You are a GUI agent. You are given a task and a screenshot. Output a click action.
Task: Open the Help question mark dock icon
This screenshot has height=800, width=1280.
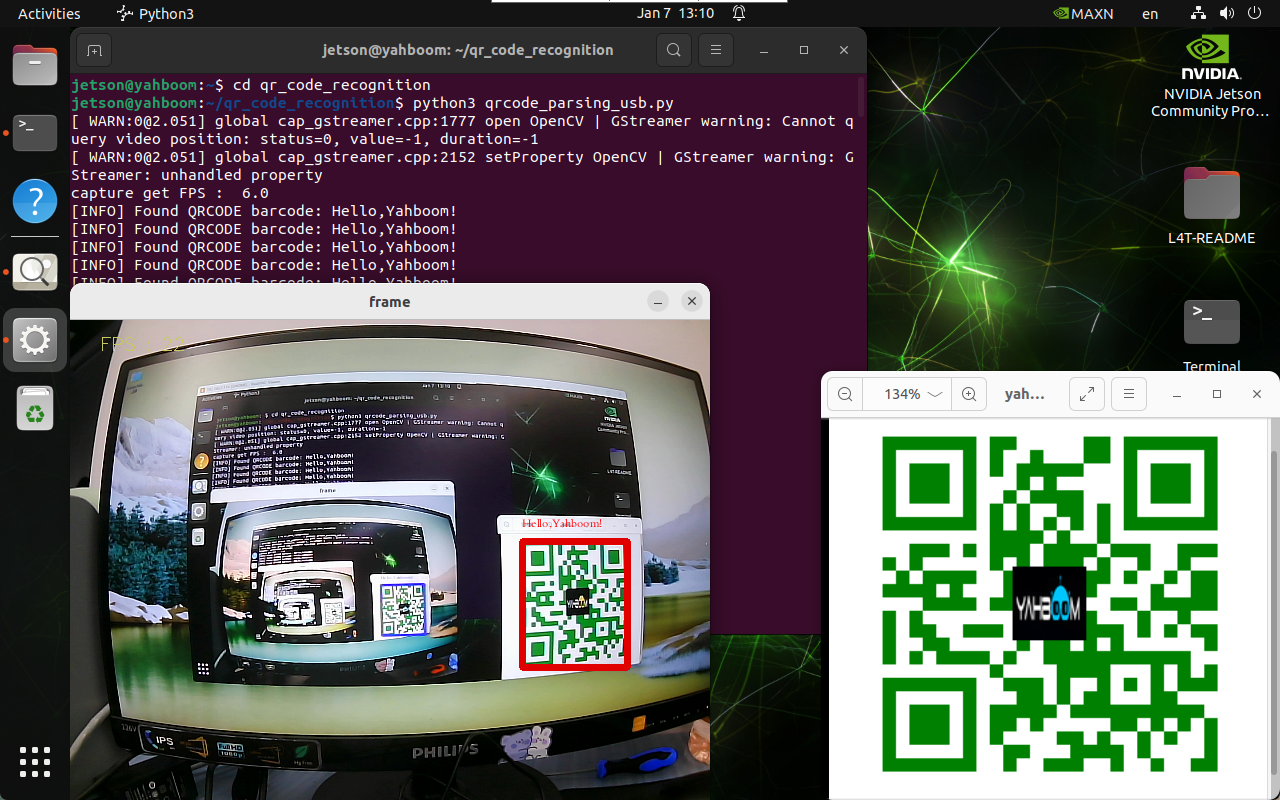click(35, 201)
